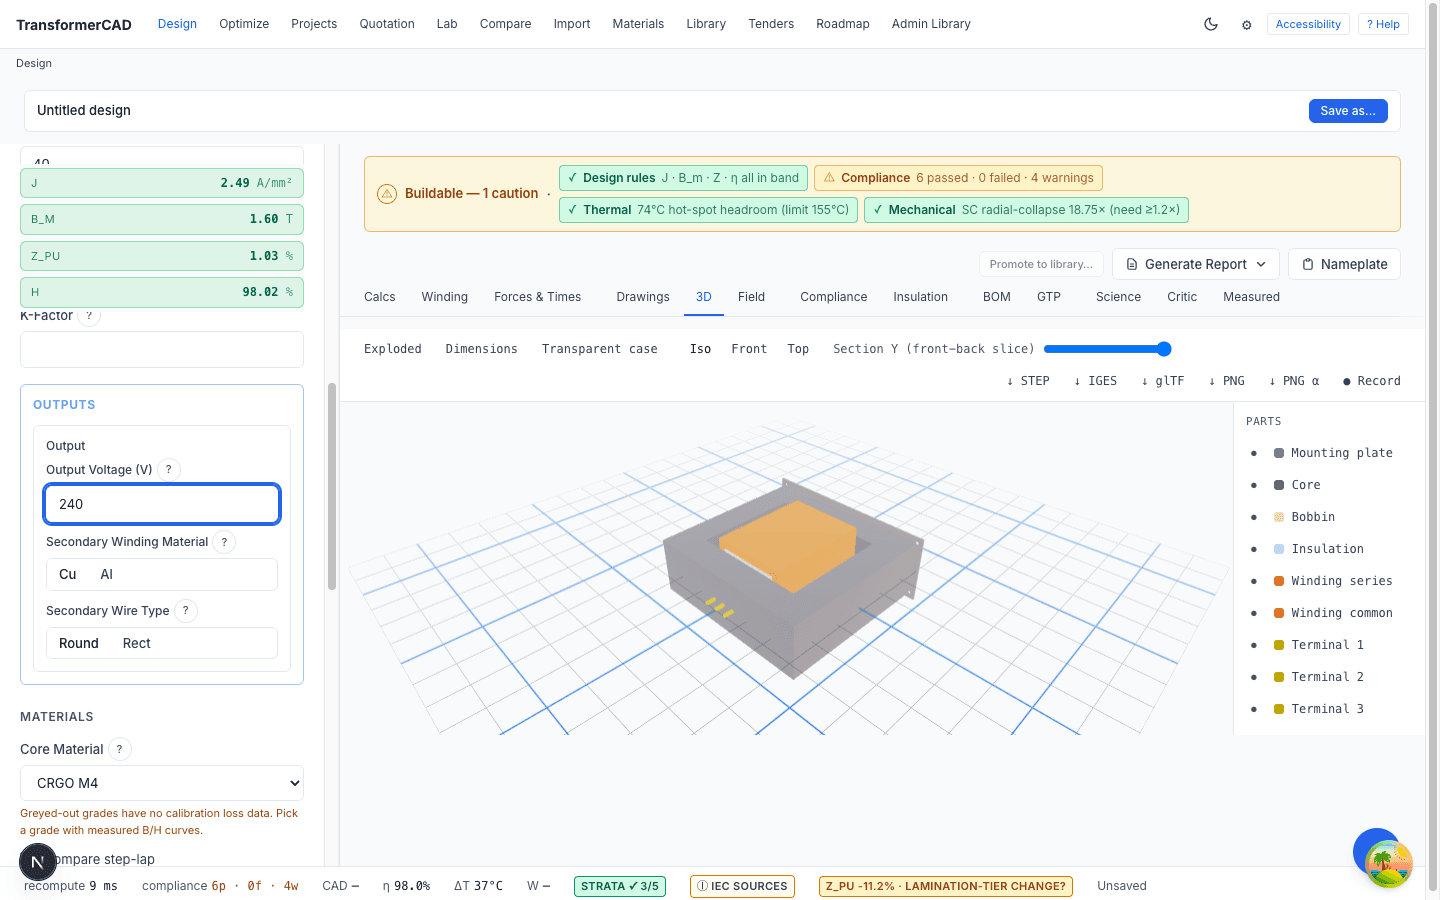1440x900 pixels.
Task: Toggle dark mode moon icon
Action: coord(1210,24)
